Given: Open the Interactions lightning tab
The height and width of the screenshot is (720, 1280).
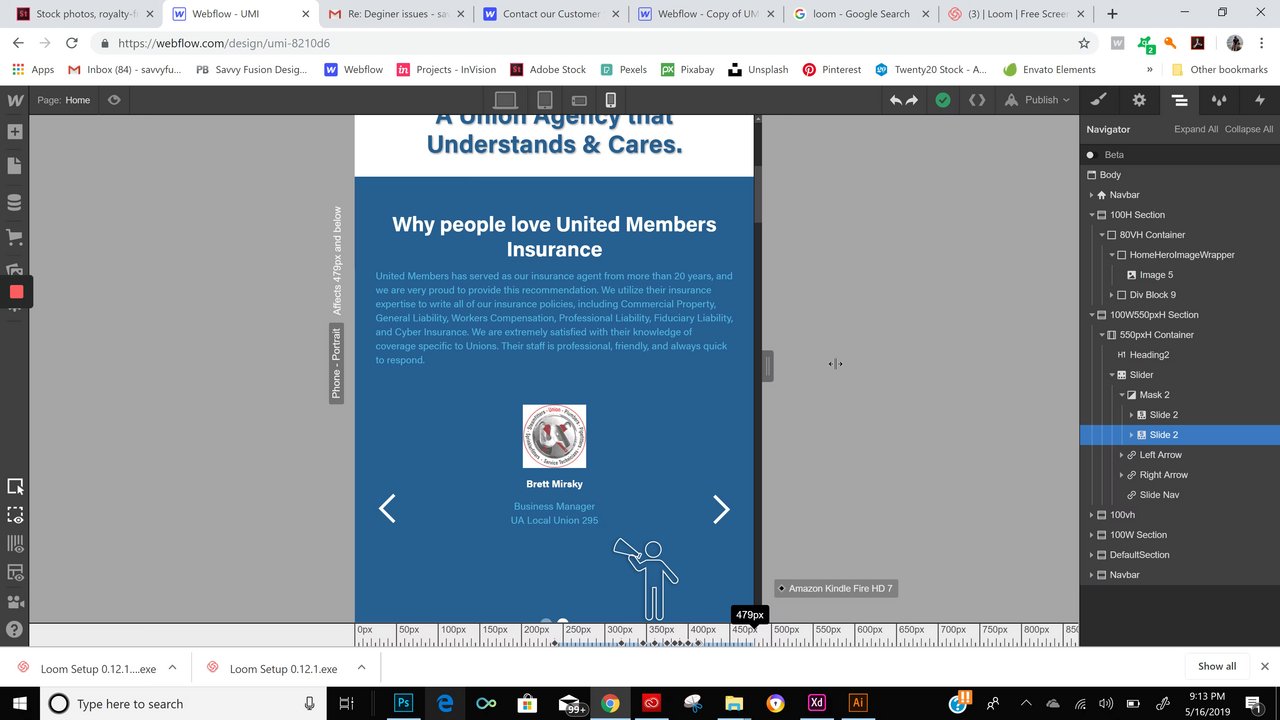Looking at the screenshot, I should [1259, 100].
